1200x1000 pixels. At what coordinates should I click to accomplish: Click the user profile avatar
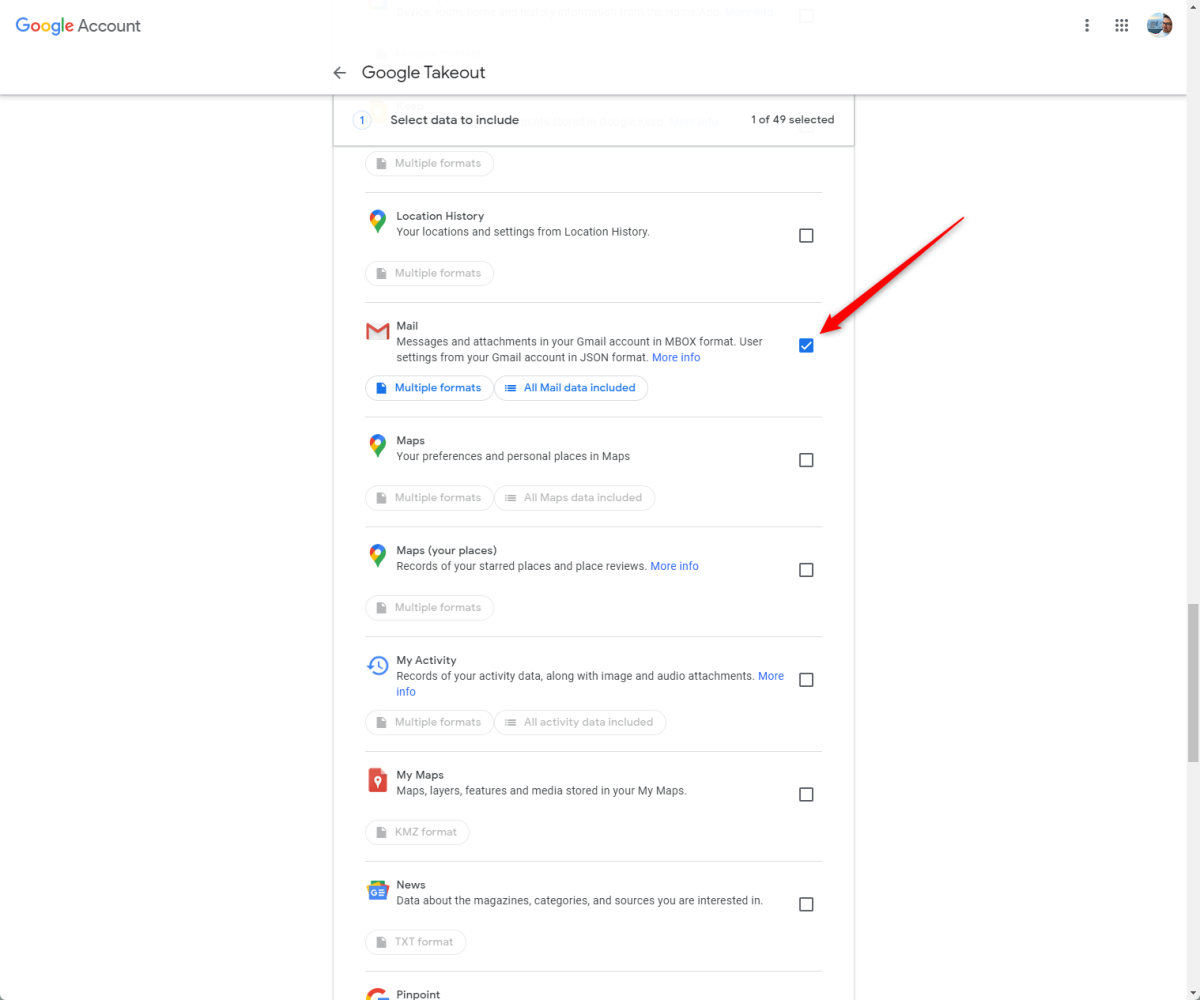coord(1159,24)
